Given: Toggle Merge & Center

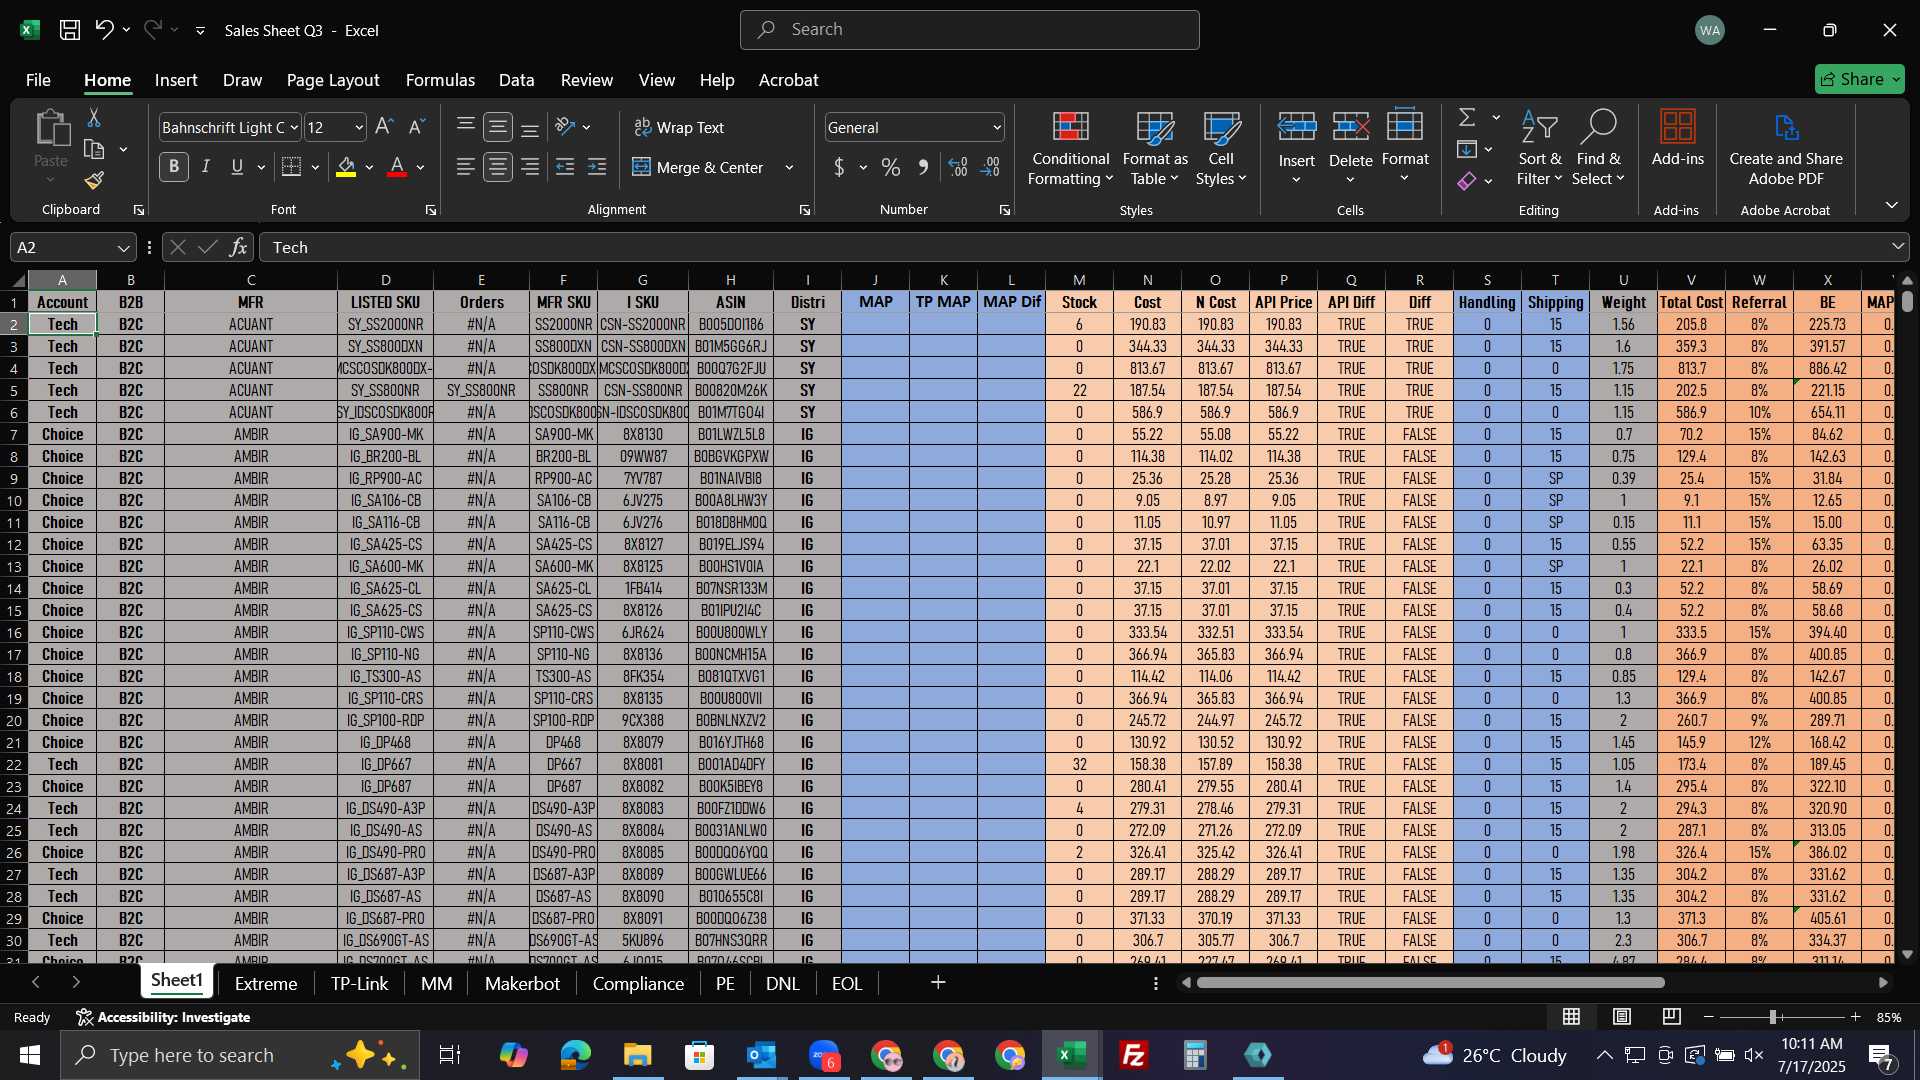Looking at the screenshot, I should pos(698,167).
